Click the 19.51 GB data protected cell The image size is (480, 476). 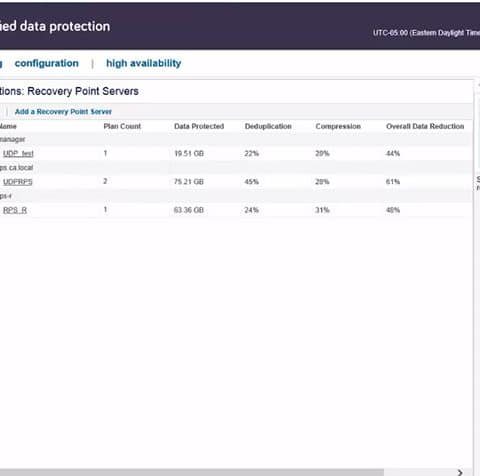point(189,154)
